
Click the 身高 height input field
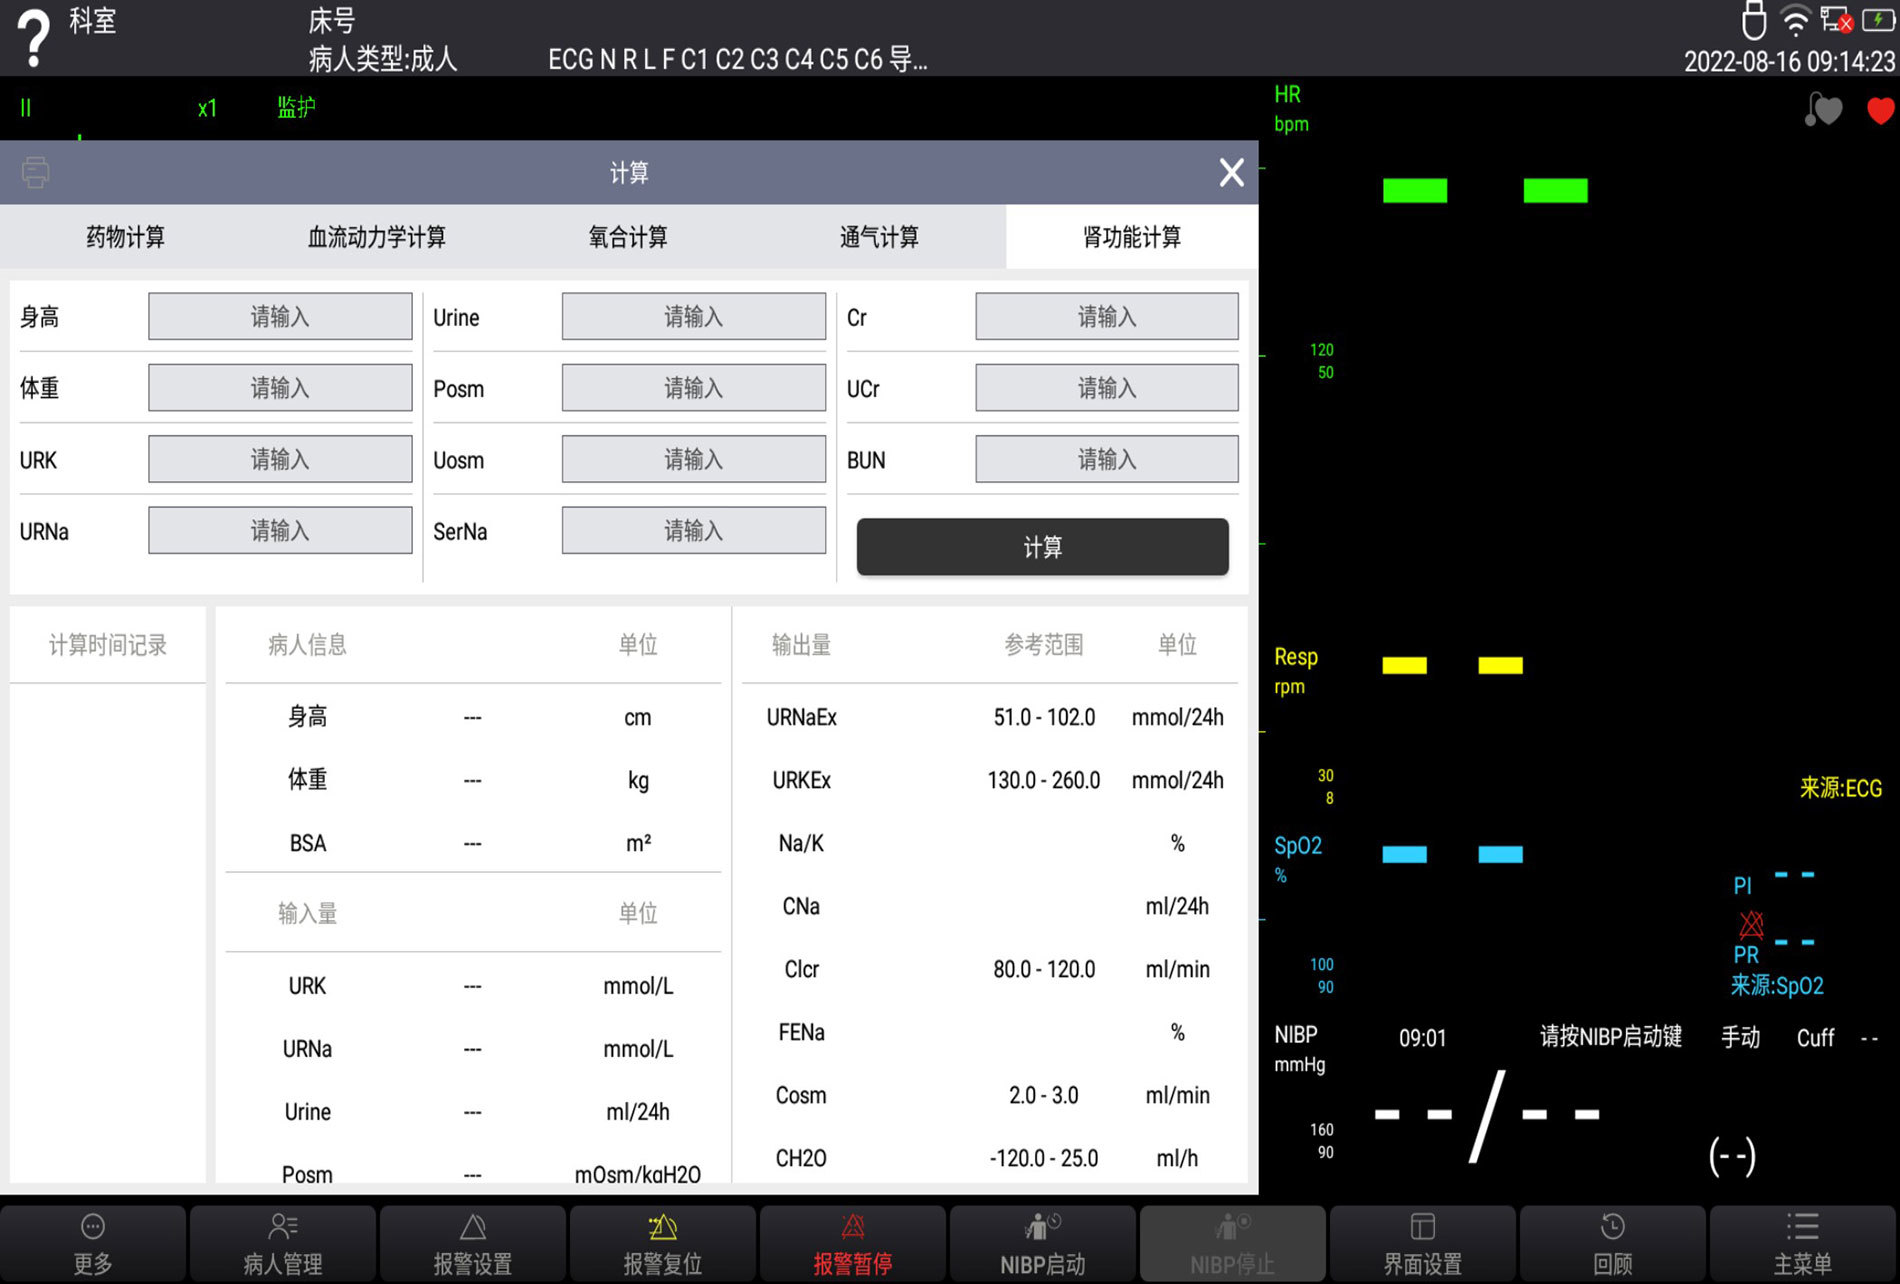click(x=280, y=317)
